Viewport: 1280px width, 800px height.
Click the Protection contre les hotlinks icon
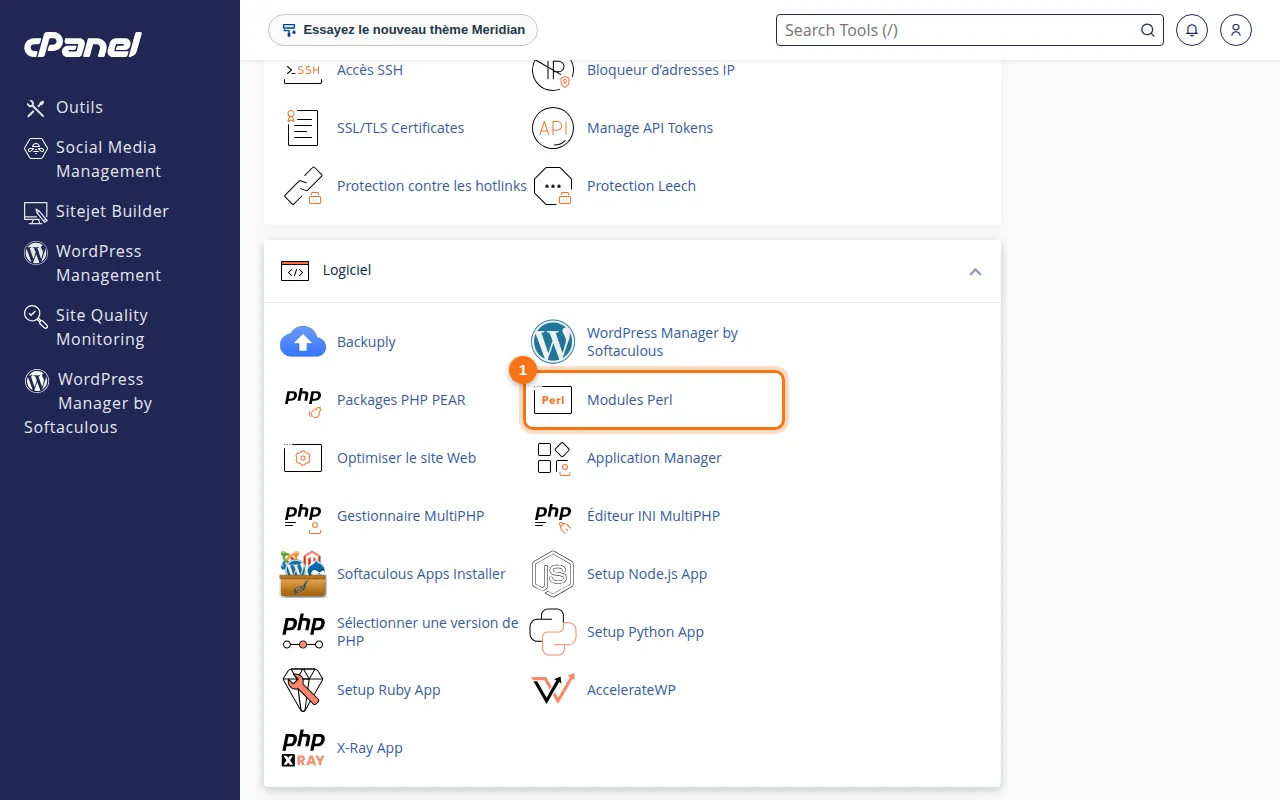point(303,186)
